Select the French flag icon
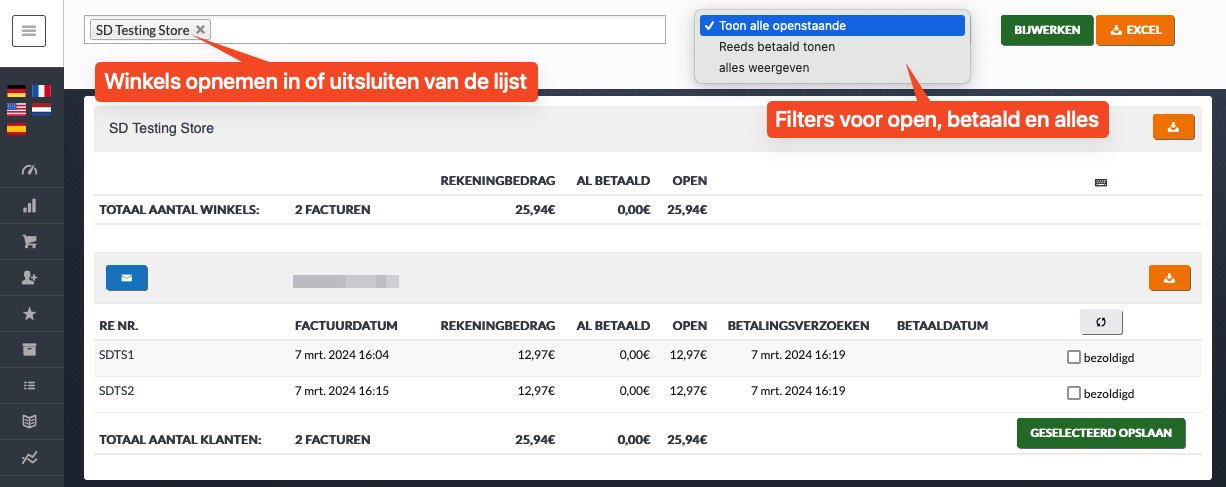1226x487 pixels. click(x=41, y=92)
